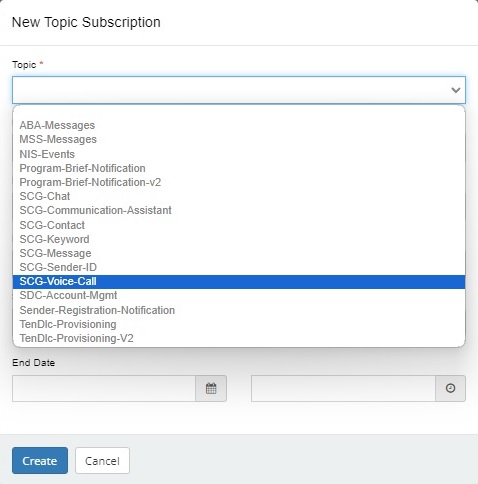
Task: Focus the End Date text input
Action: point(104,388)
